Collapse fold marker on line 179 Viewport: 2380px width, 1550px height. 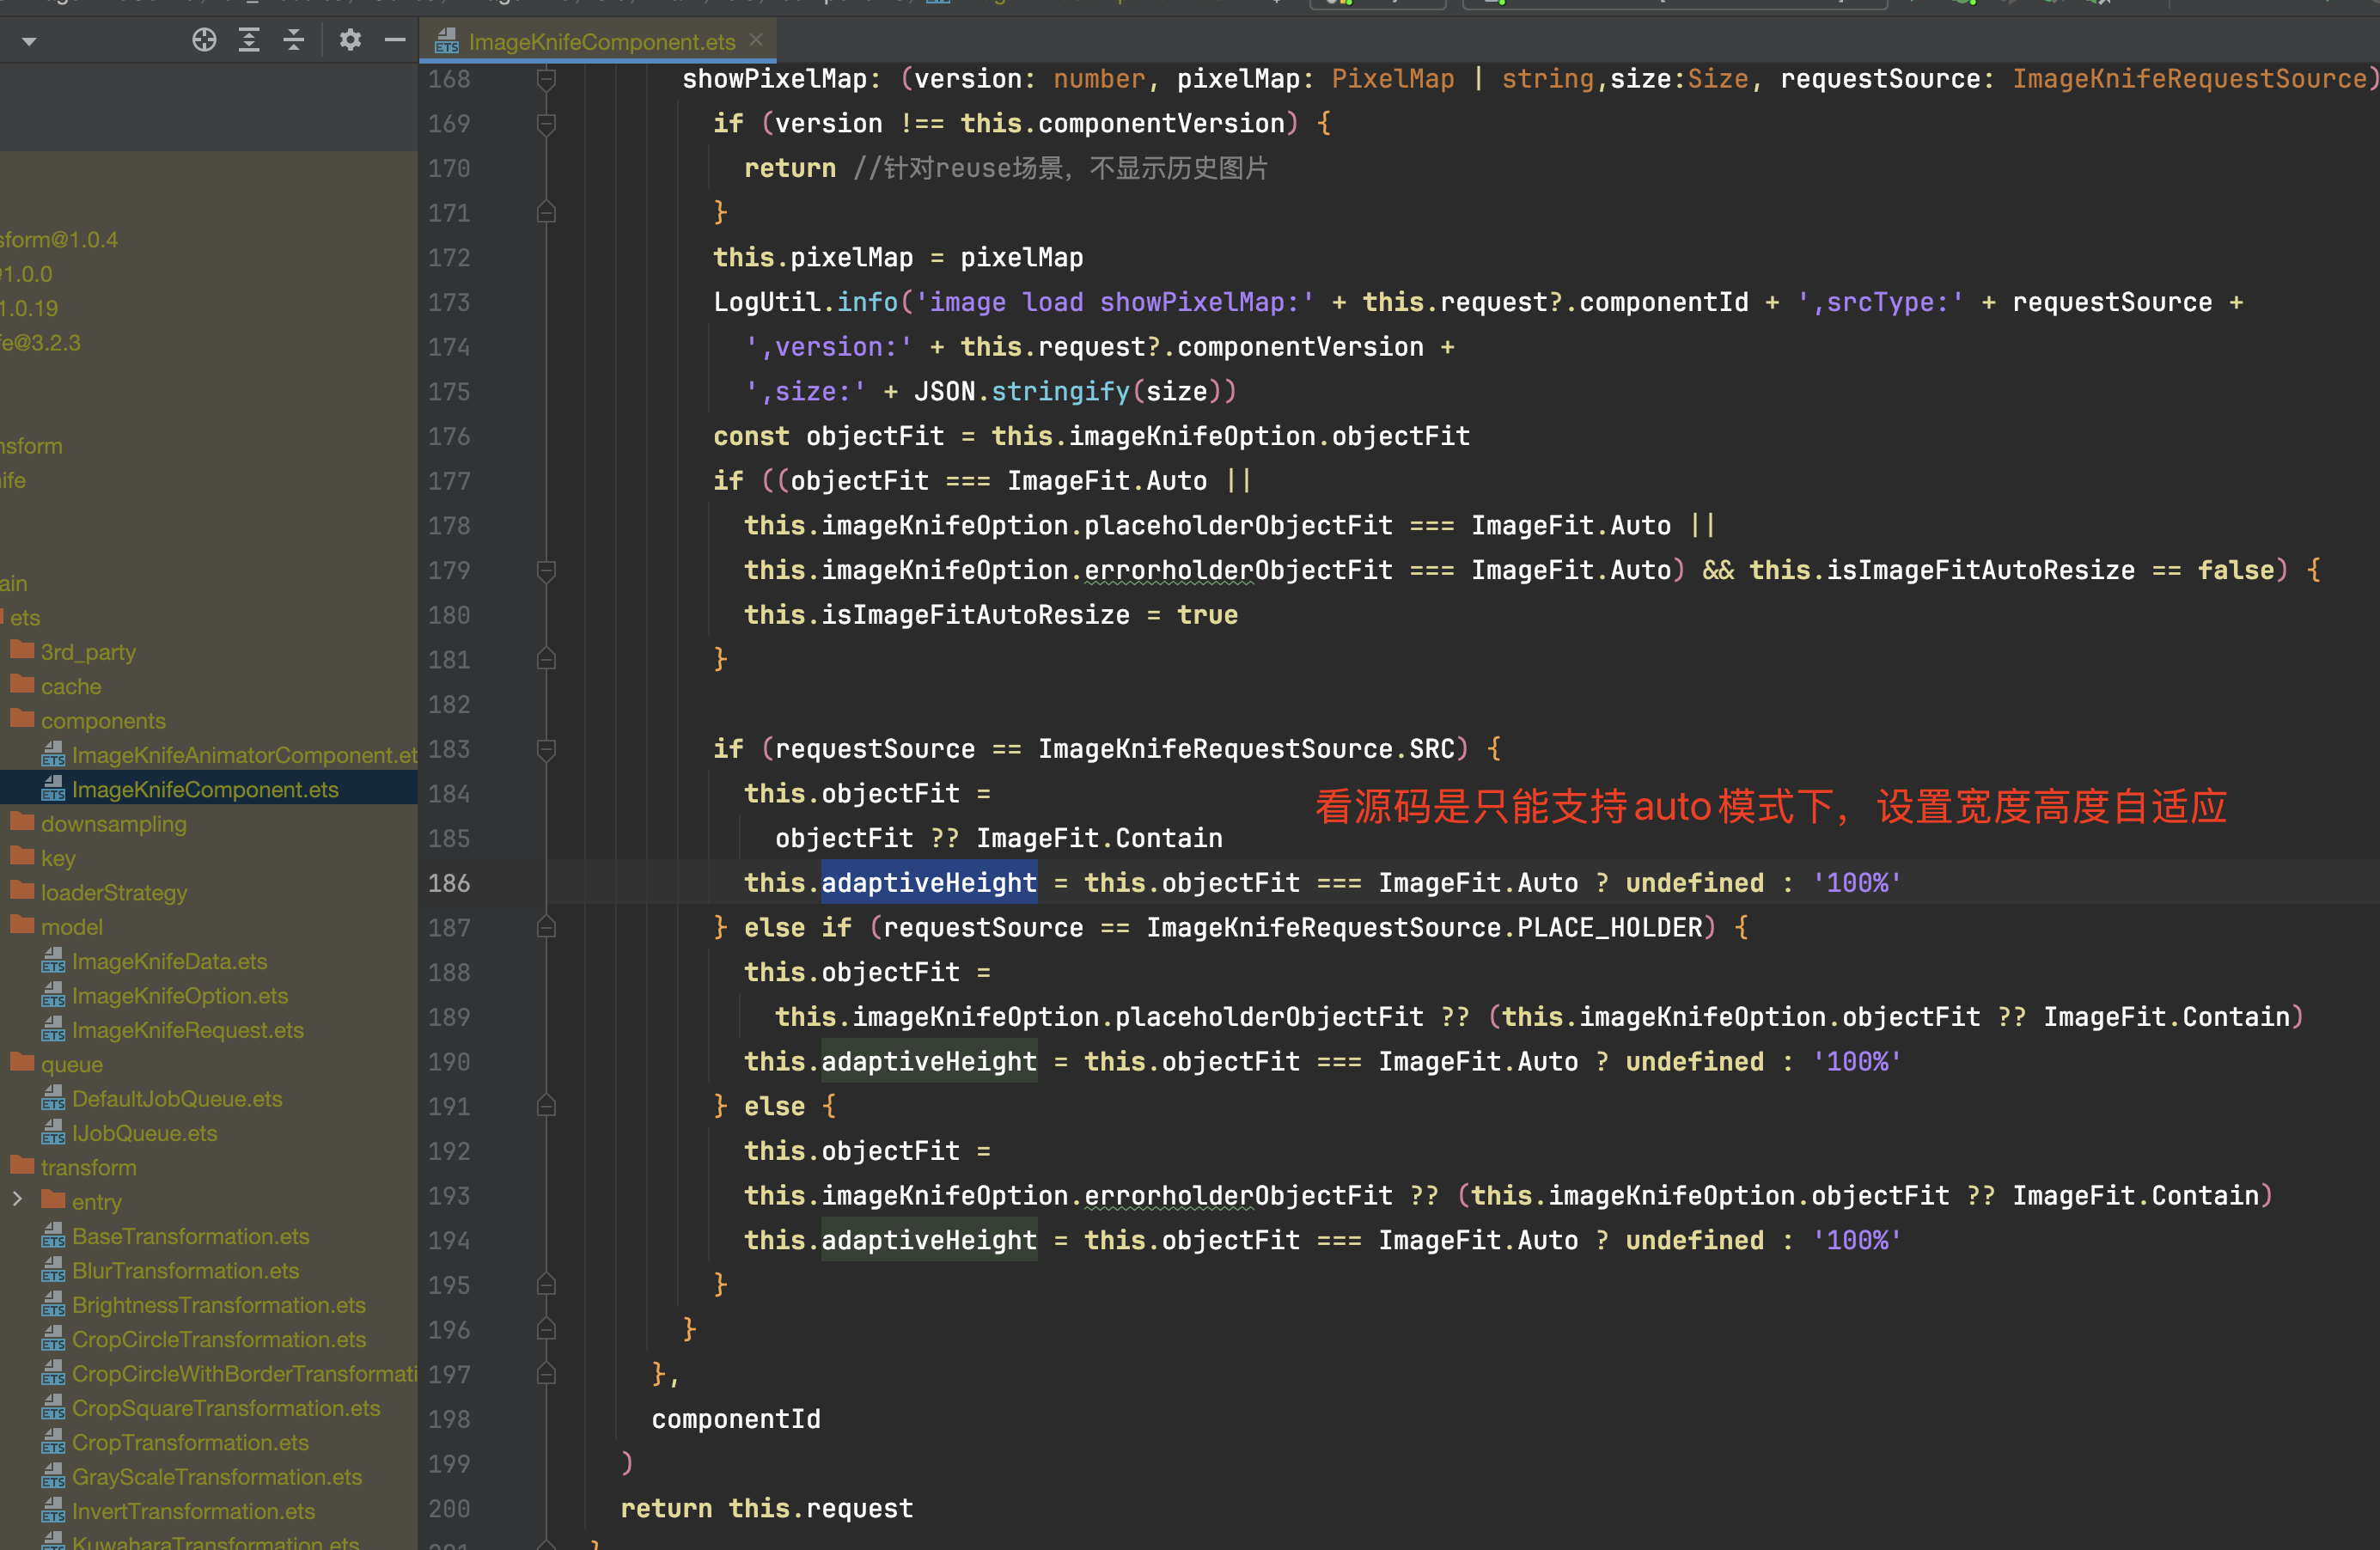coord(546,570)
